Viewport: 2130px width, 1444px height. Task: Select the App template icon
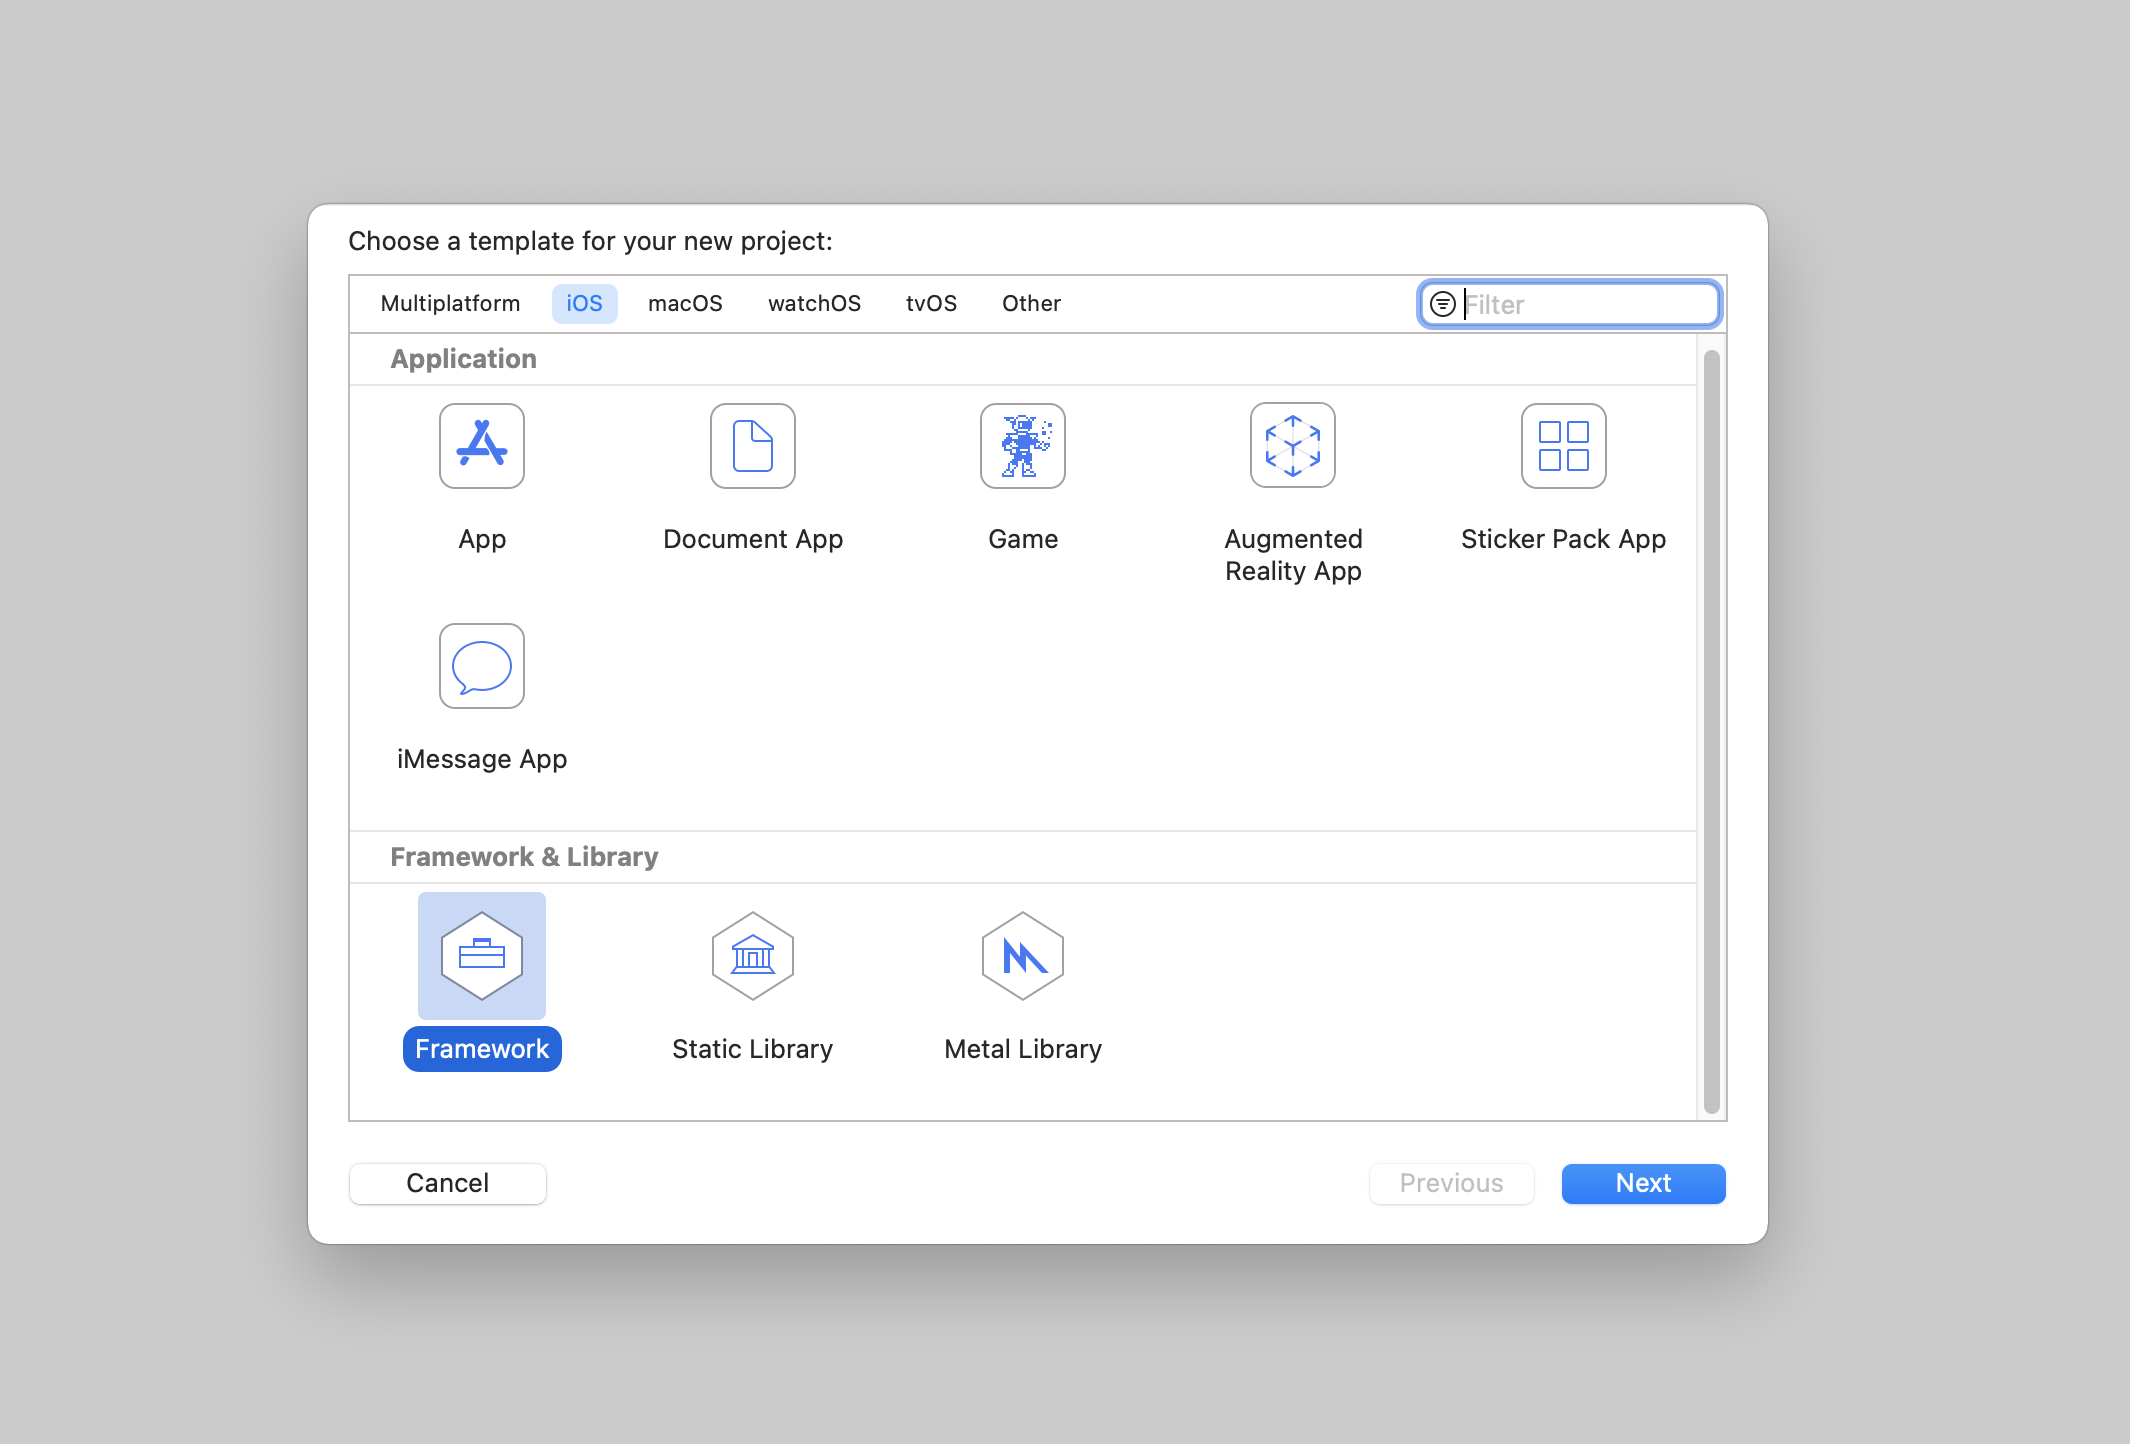tap(482, 446)
